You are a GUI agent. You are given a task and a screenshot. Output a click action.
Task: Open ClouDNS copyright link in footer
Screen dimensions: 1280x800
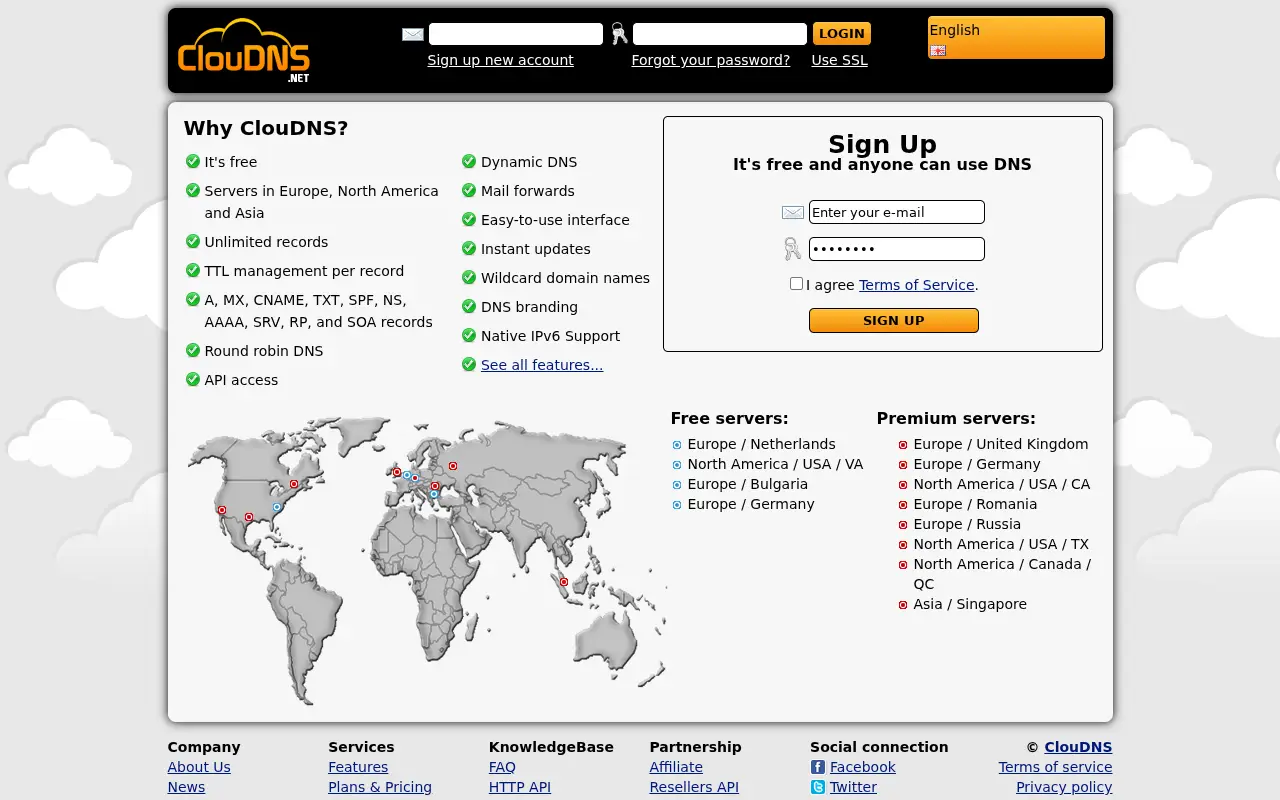[x=1078, y=747]
